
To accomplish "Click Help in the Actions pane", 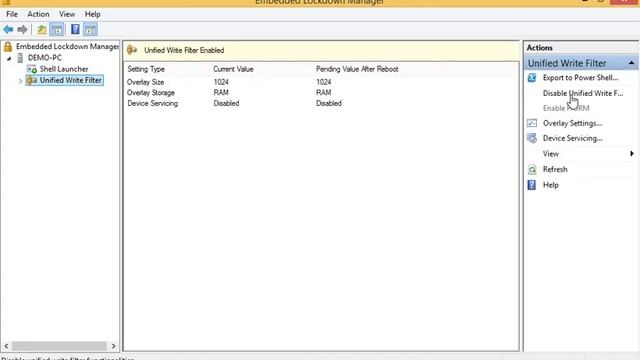I will tap(551, 185).
